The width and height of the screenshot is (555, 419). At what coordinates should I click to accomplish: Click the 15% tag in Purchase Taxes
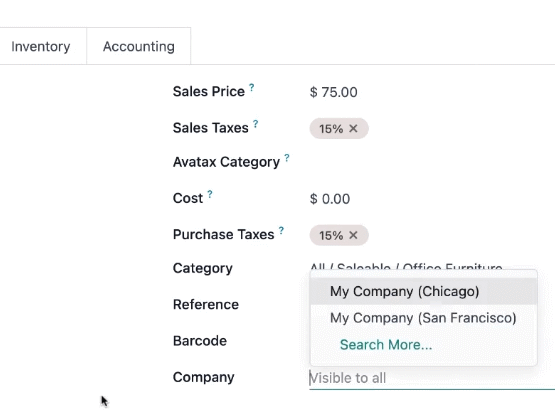(331, 235)
